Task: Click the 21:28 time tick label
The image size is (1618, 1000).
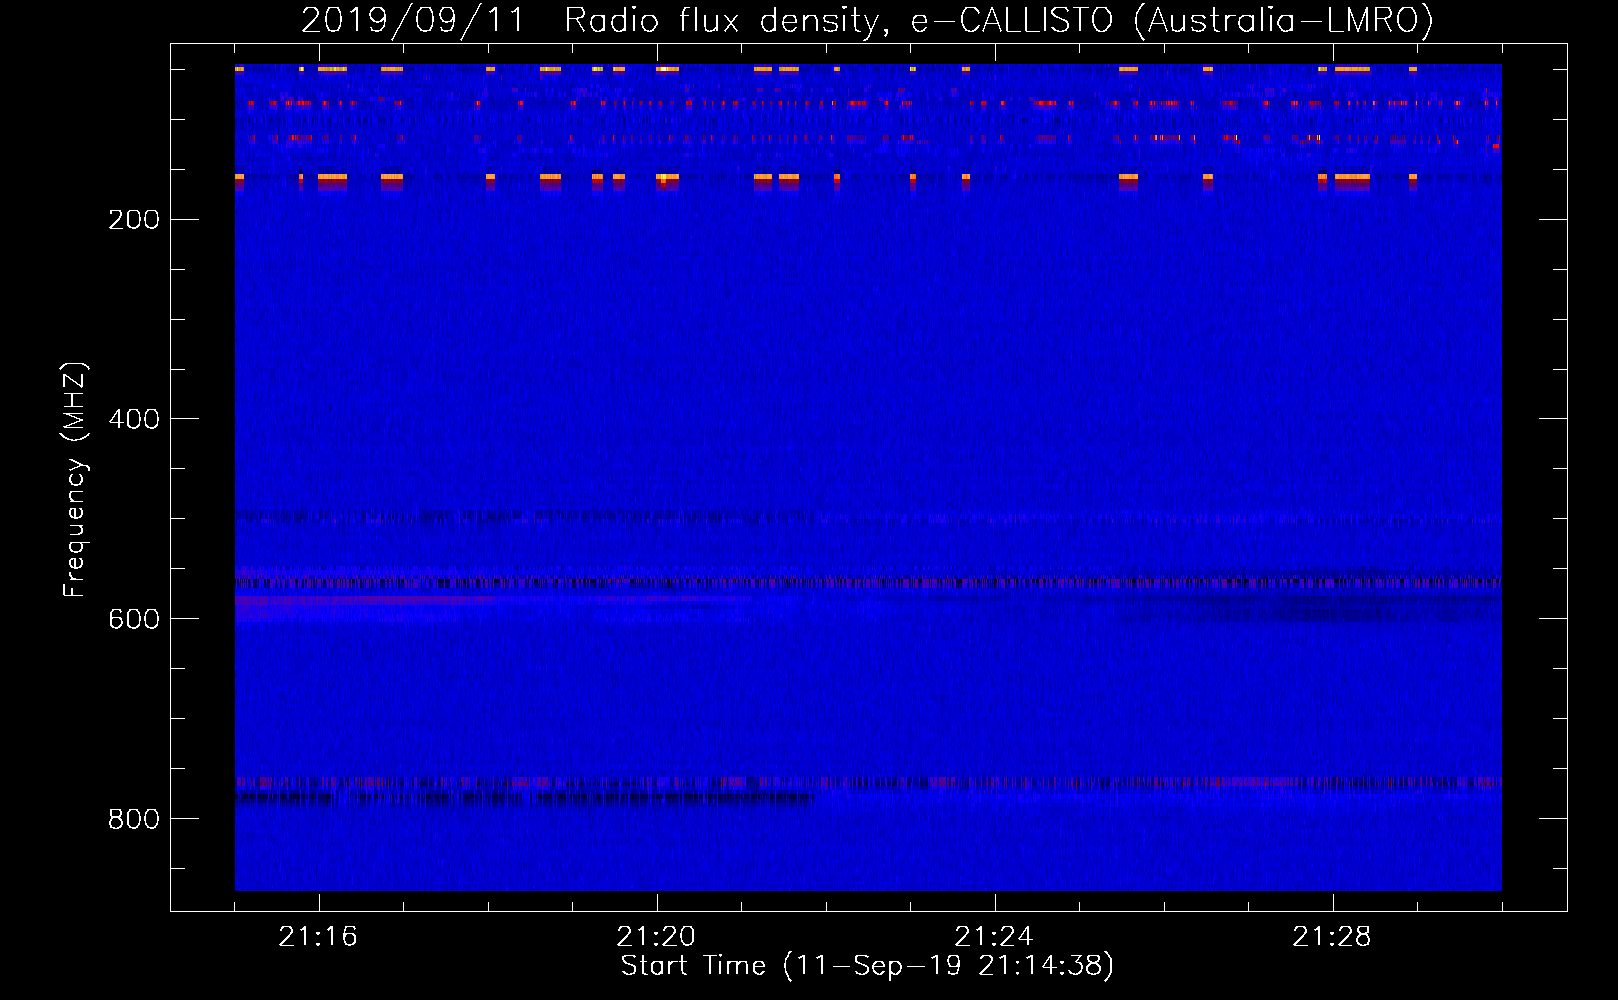Action: click(1332, 937)
